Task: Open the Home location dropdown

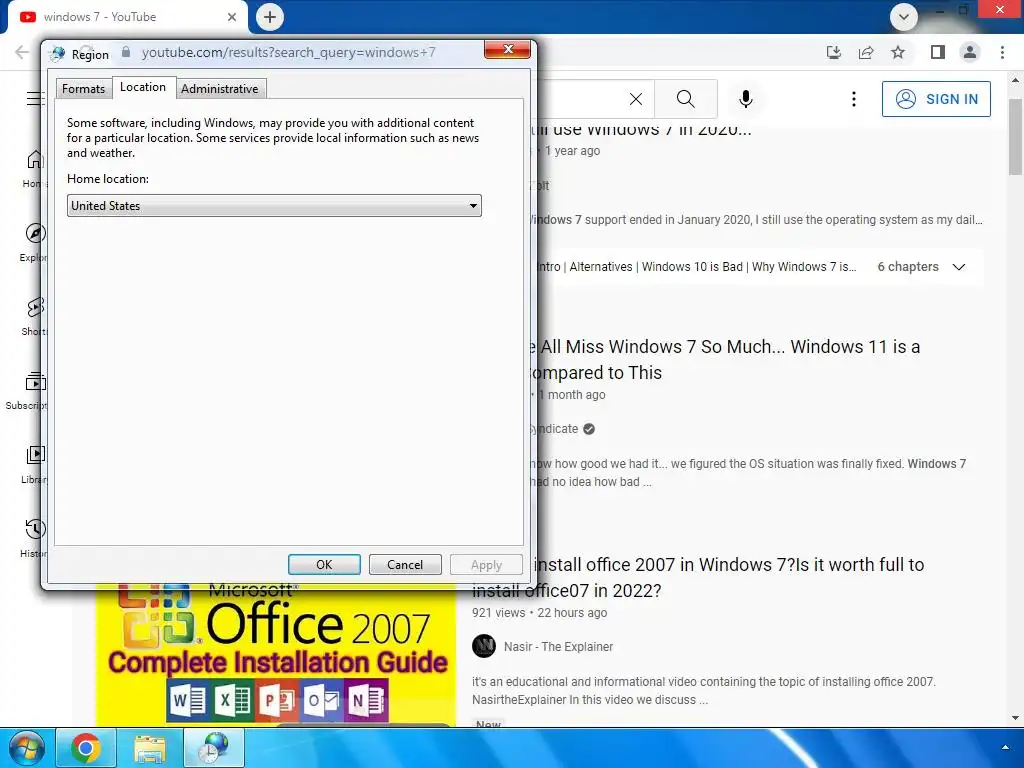Action: tap(274, 206)
